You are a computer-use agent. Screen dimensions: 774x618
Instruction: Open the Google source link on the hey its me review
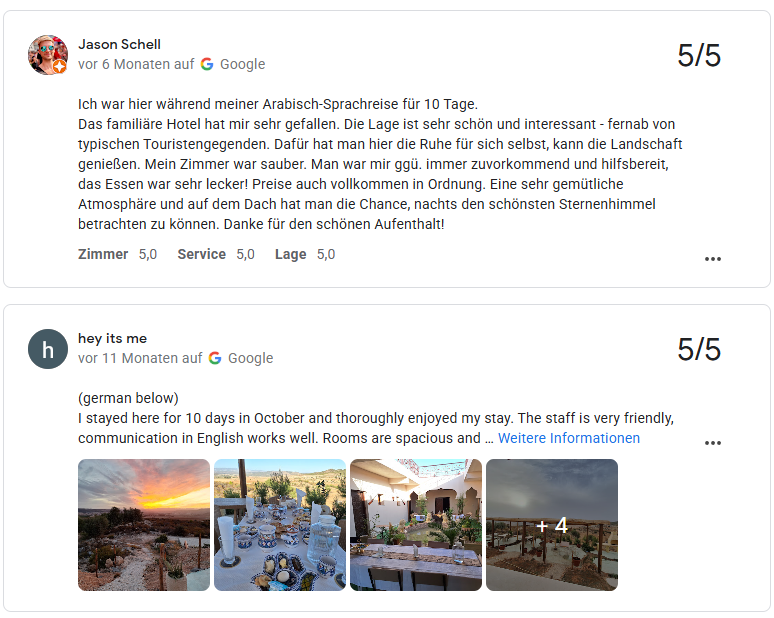(250, 358)
